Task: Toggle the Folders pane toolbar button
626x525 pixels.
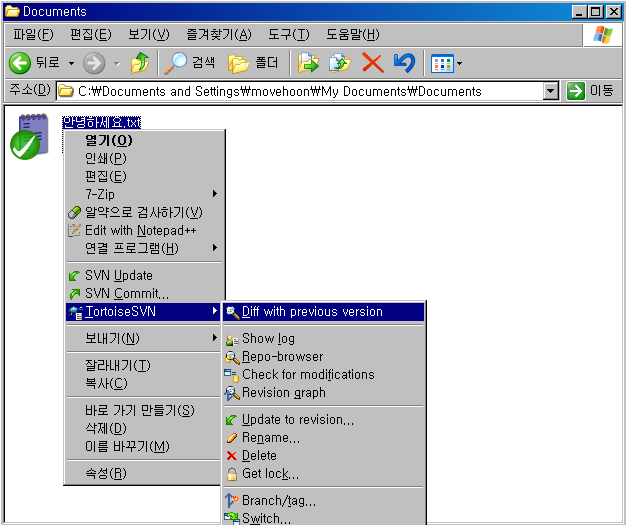Action: coord(253,63)
